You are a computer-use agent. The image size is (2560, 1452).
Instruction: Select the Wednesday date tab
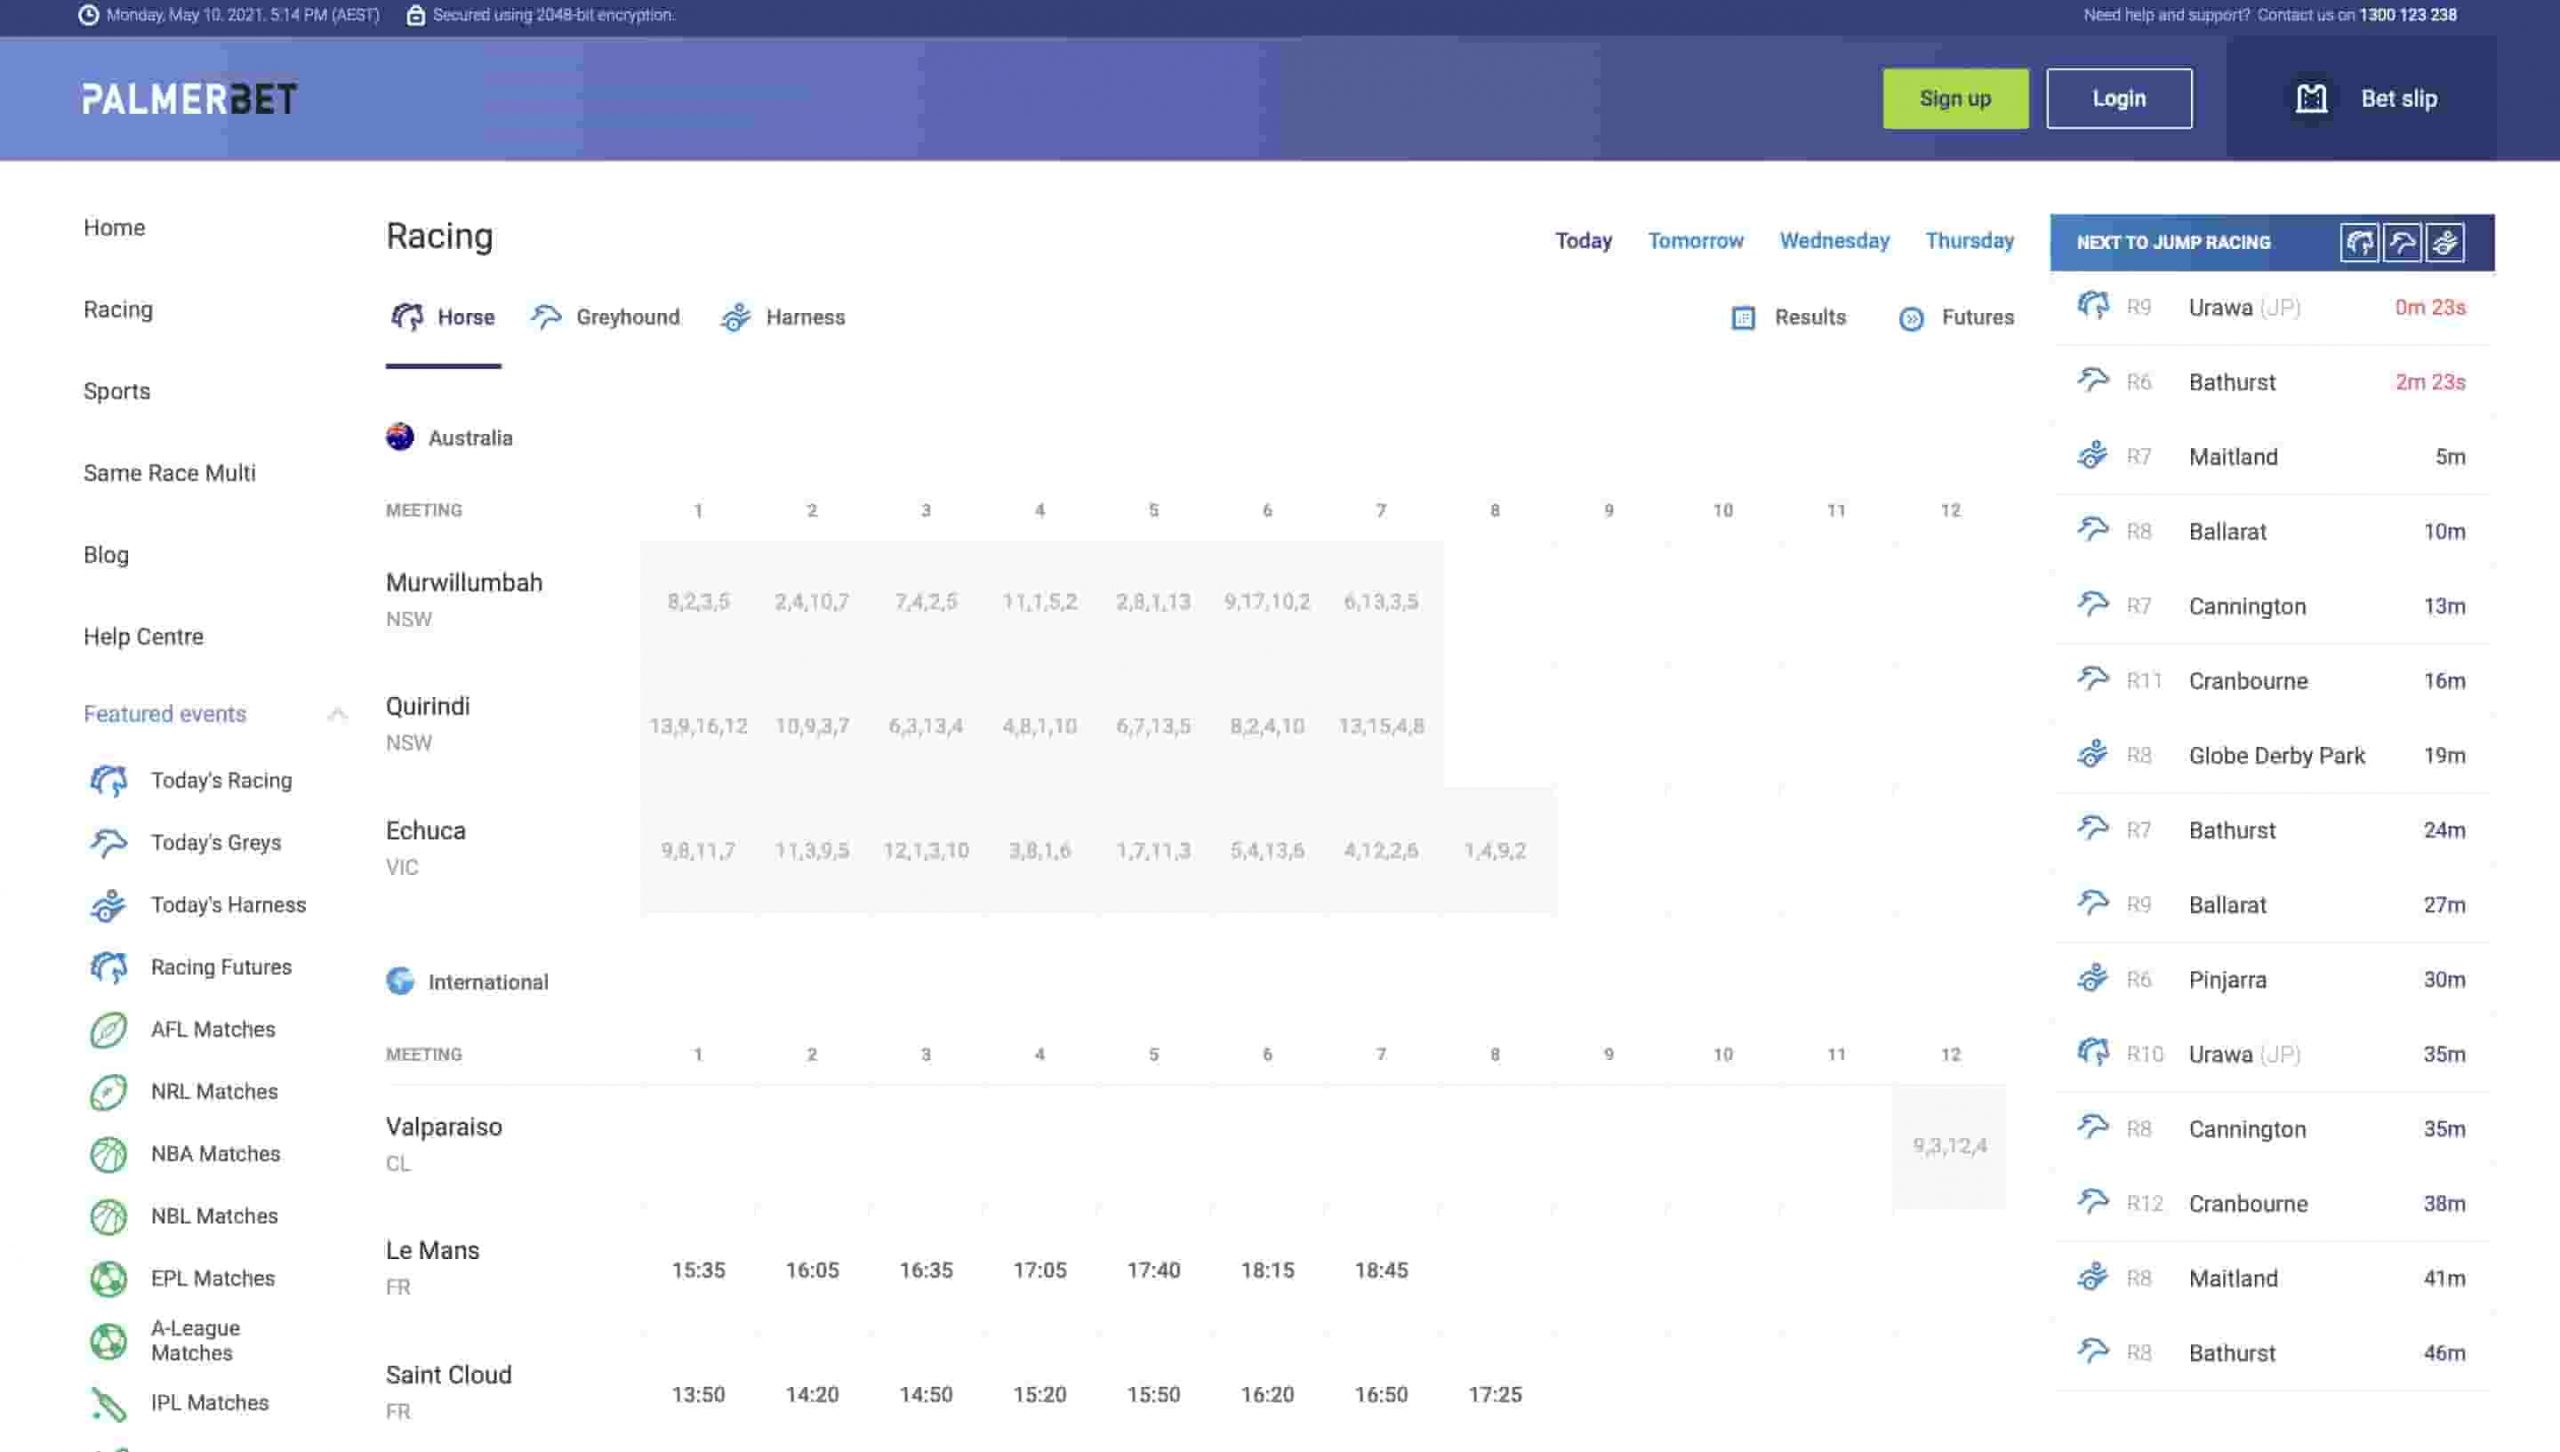click(1834, 241)
